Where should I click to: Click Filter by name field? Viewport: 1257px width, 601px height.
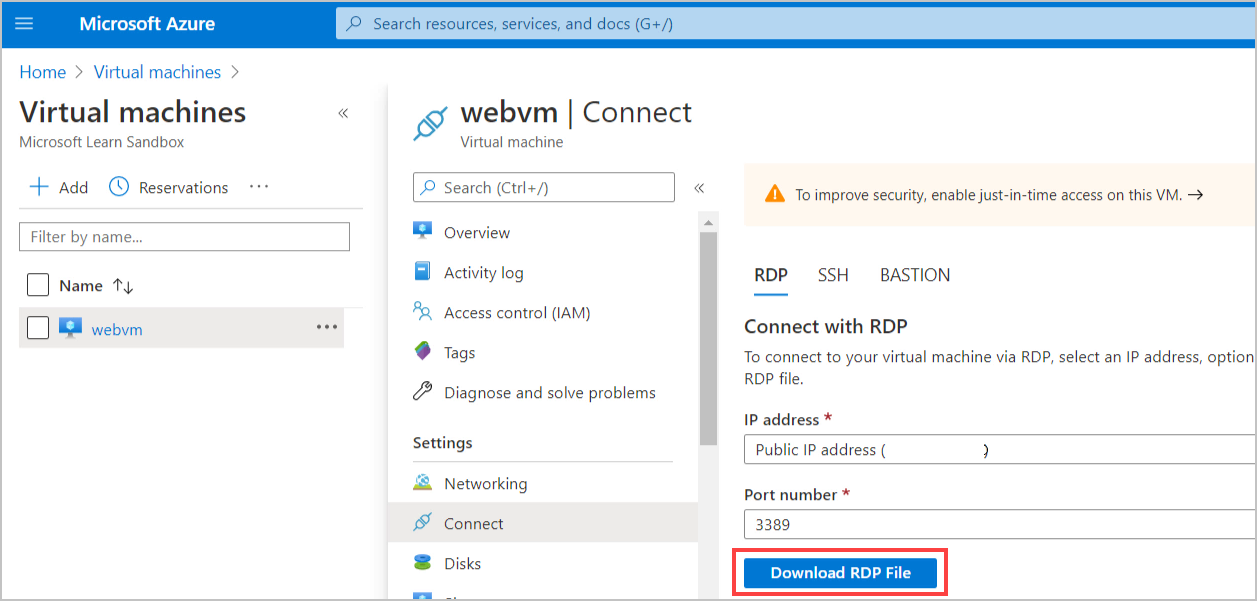[184, 237]
